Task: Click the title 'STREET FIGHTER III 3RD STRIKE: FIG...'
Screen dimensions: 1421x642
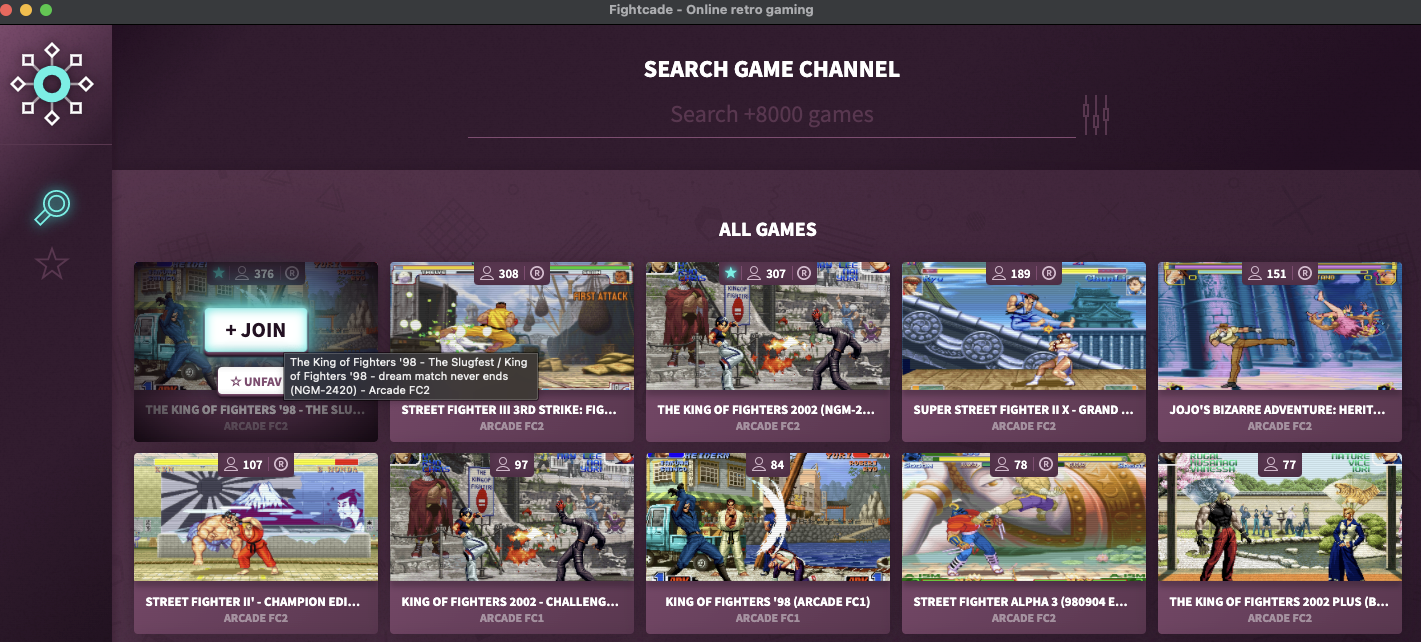Action: coord(509,410)
